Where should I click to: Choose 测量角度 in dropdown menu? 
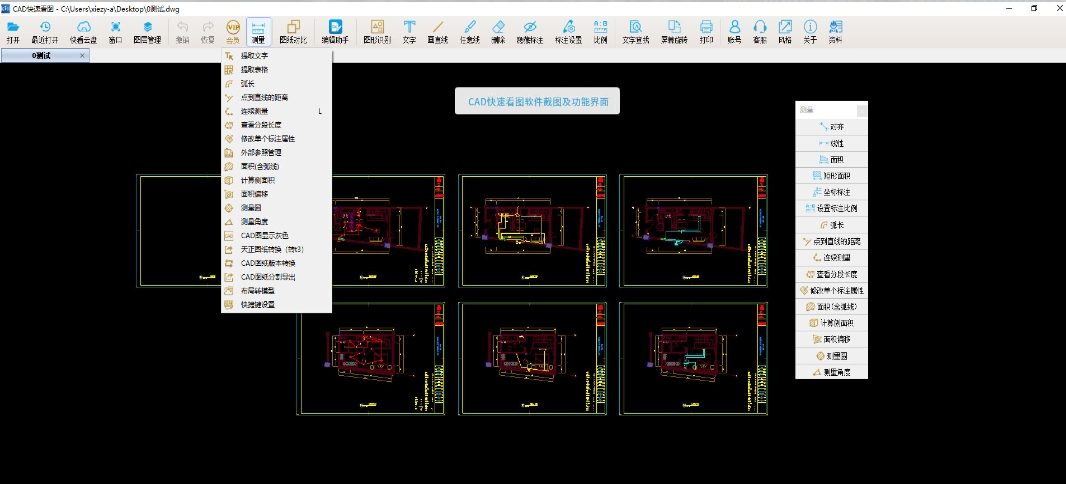pos(276,222)
